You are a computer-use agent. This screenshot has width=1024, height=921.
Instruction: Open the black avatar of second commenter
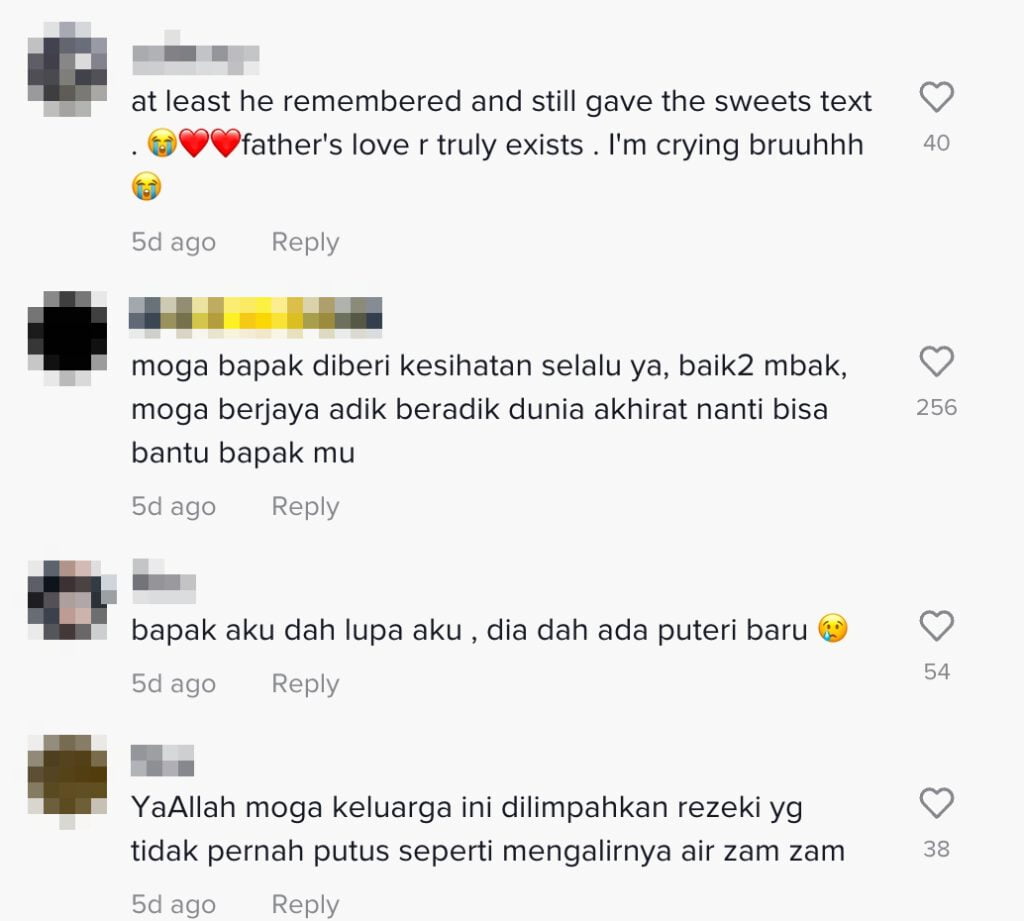[67, 338]
